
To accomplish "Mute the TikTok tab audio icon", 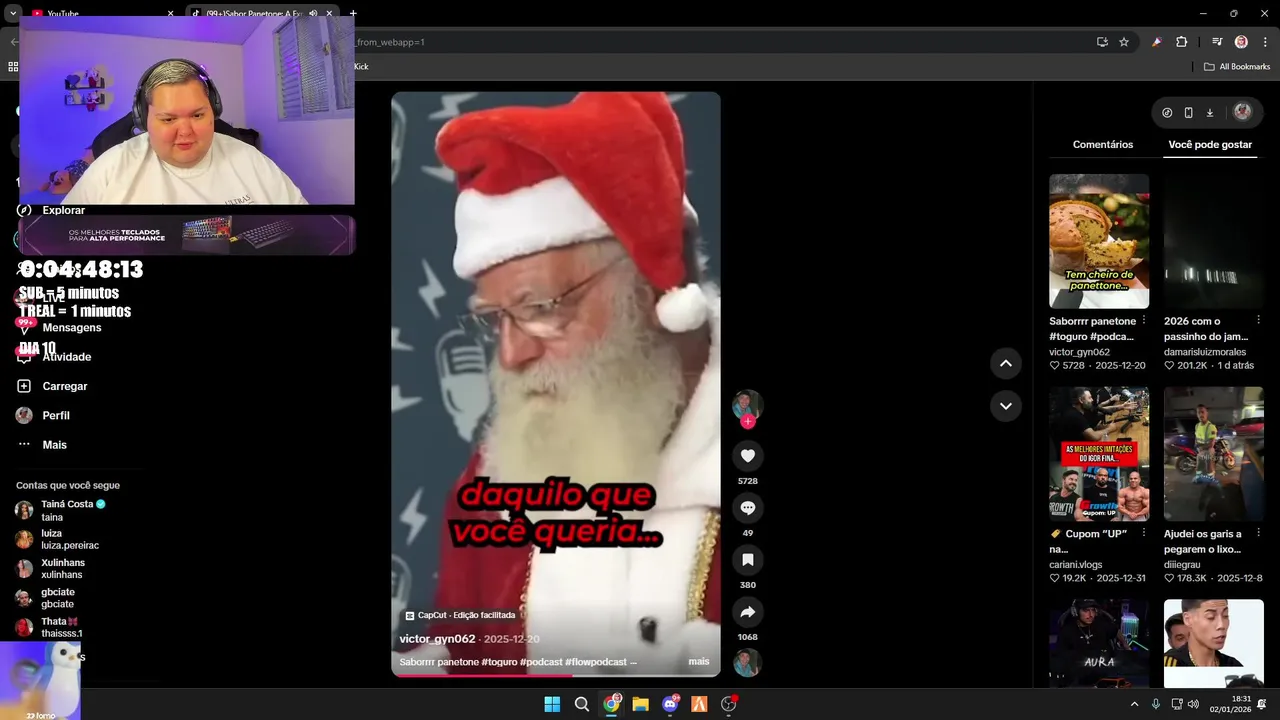I will [313, 14].
